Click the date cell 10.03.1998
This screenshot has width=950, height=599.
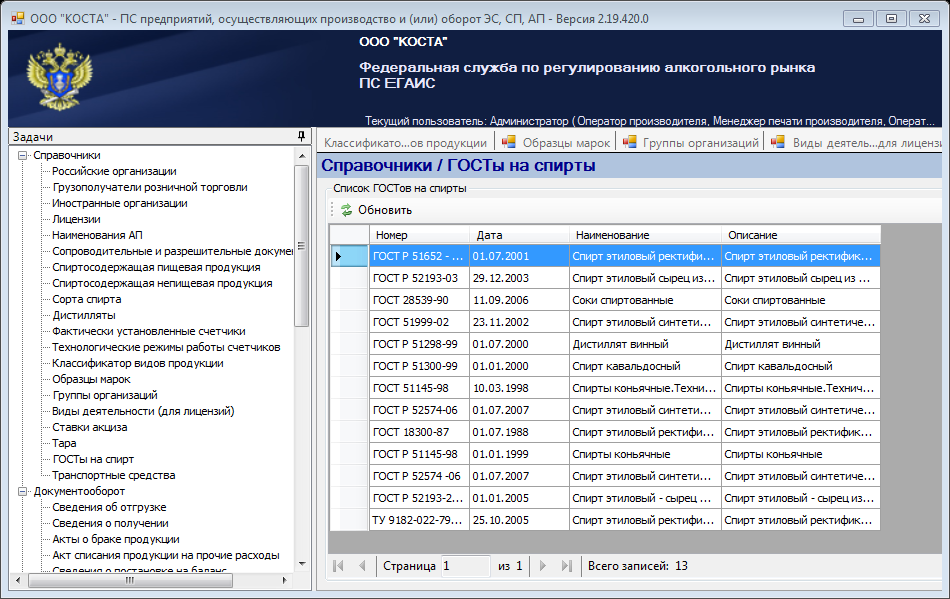519,388
